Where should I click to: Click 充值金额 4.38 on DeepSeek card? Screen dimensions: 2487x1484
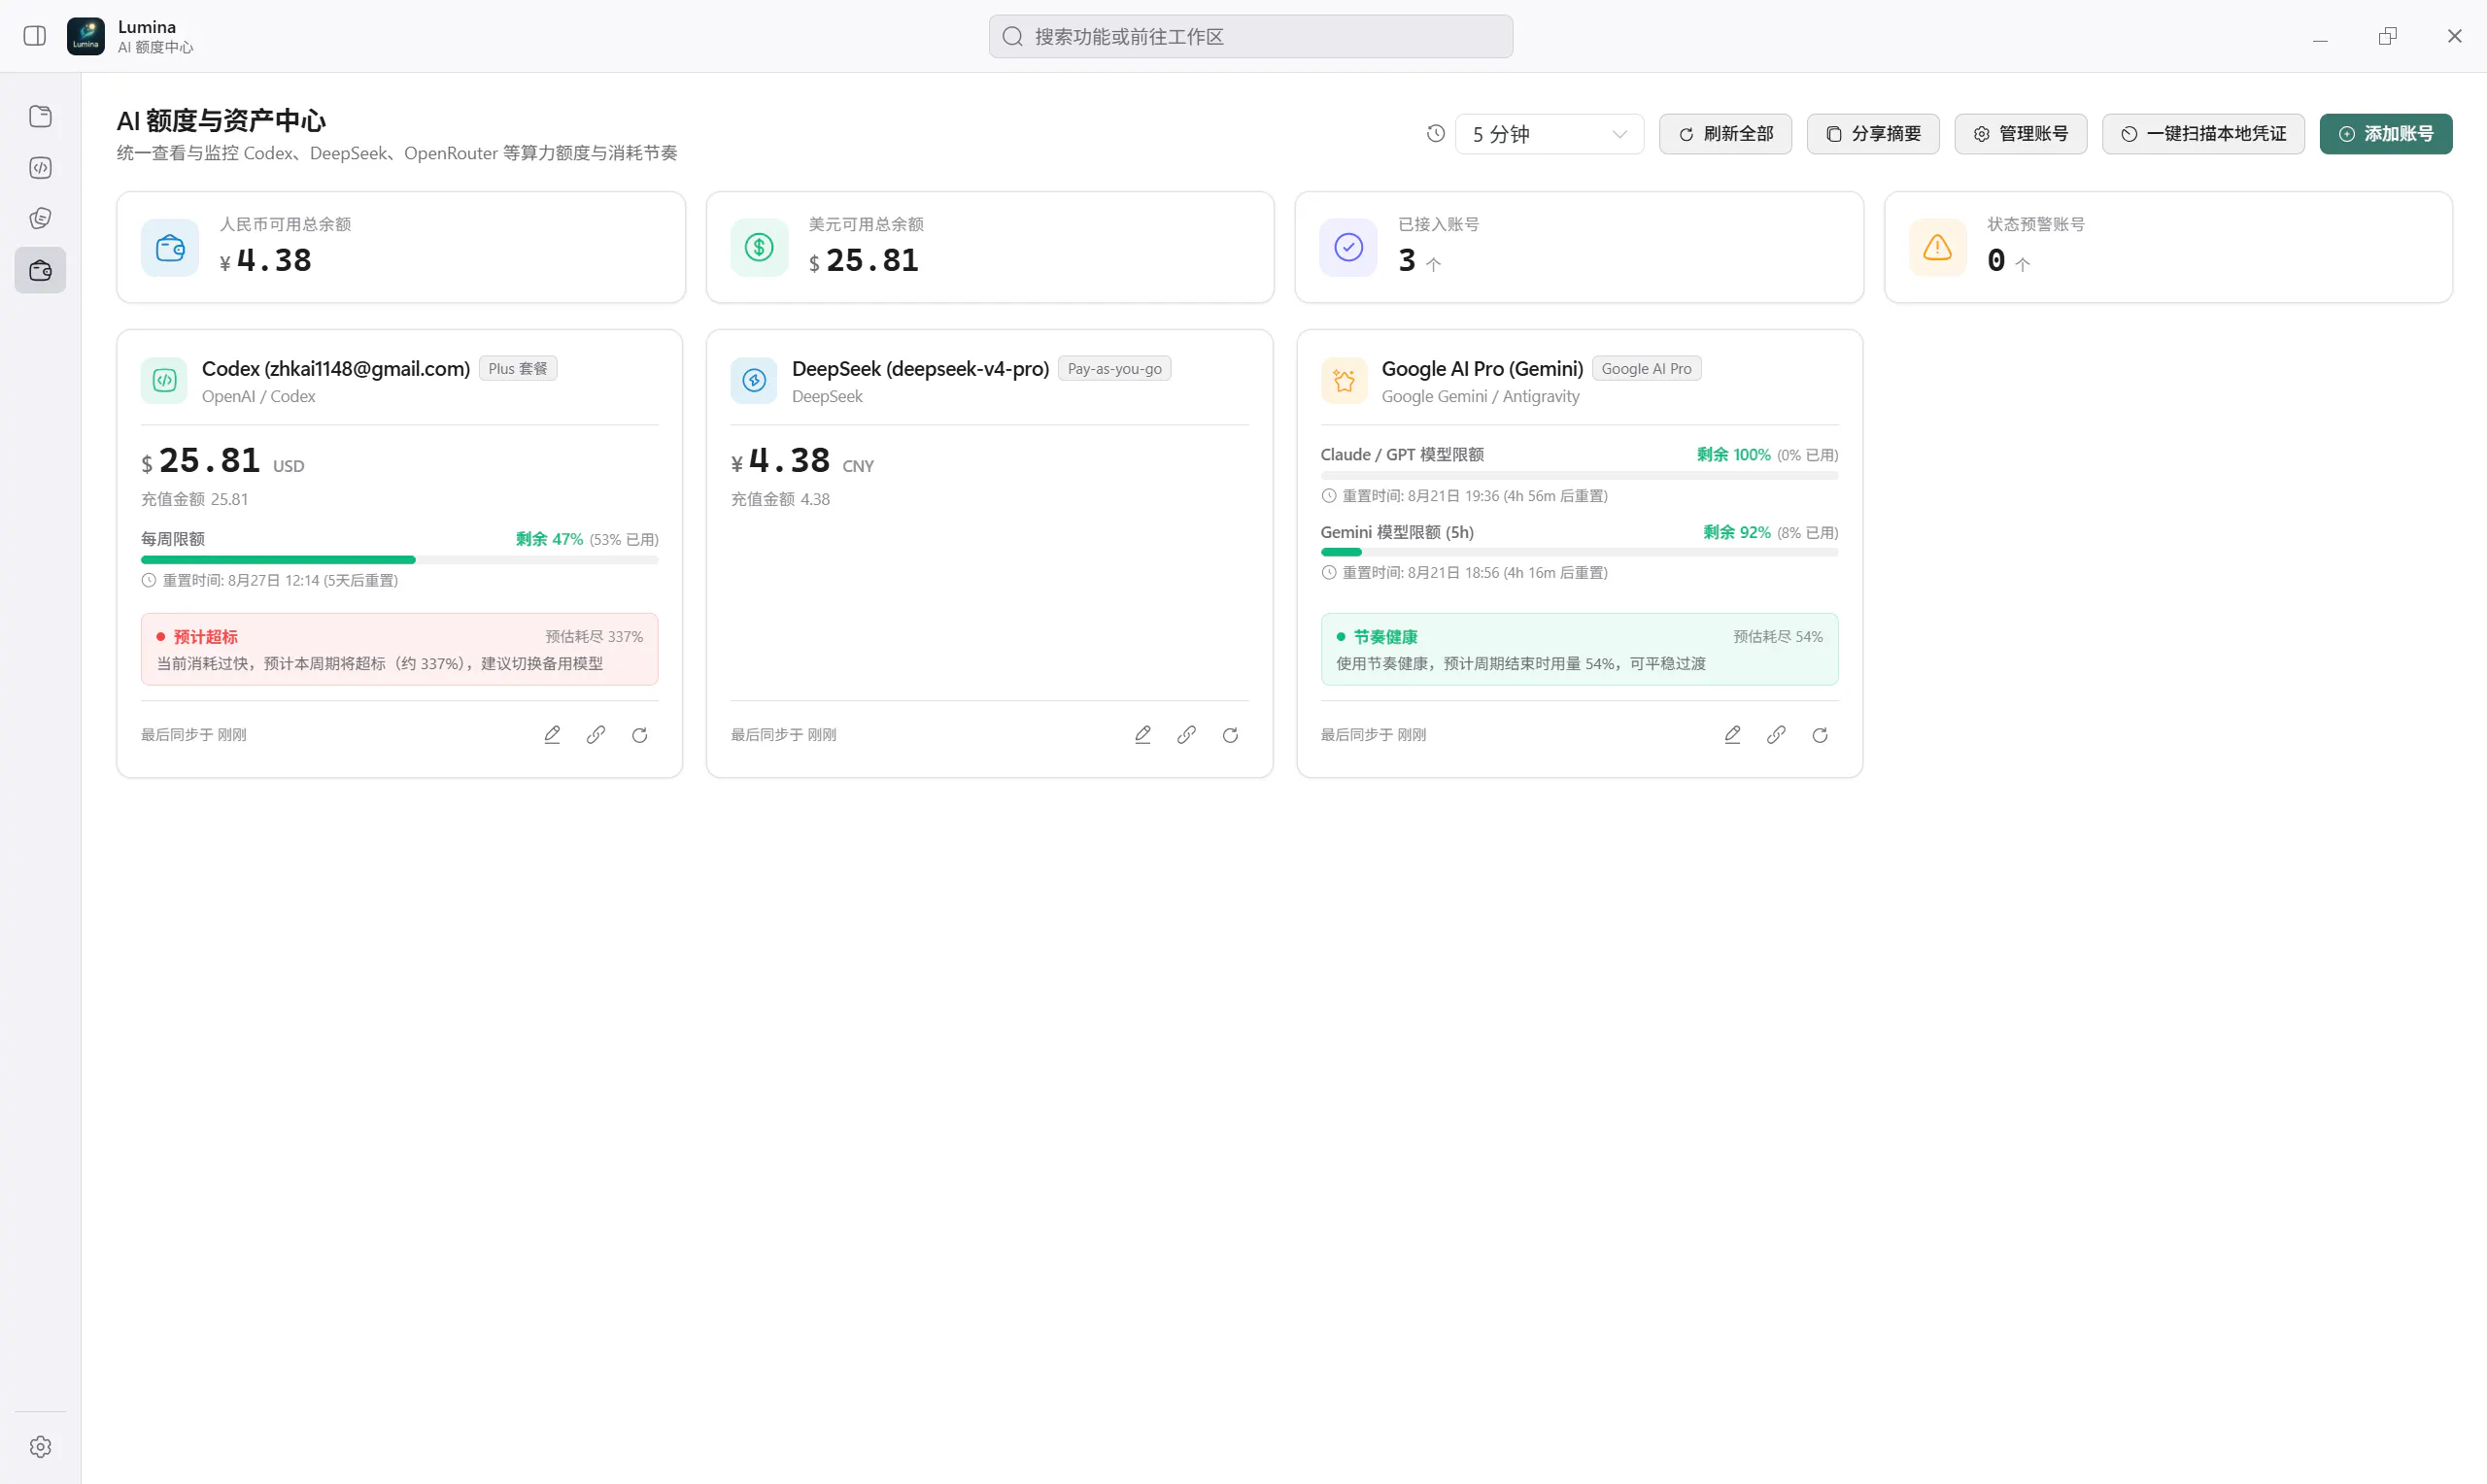tap(780, 499)
